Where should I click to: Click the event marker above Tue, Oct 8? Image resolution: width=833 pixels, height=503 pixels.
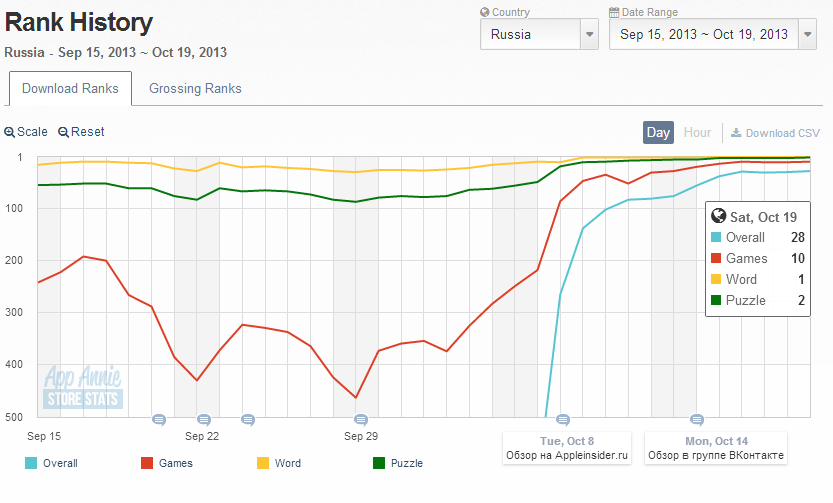pyautogui.click(x=563, y=420)
